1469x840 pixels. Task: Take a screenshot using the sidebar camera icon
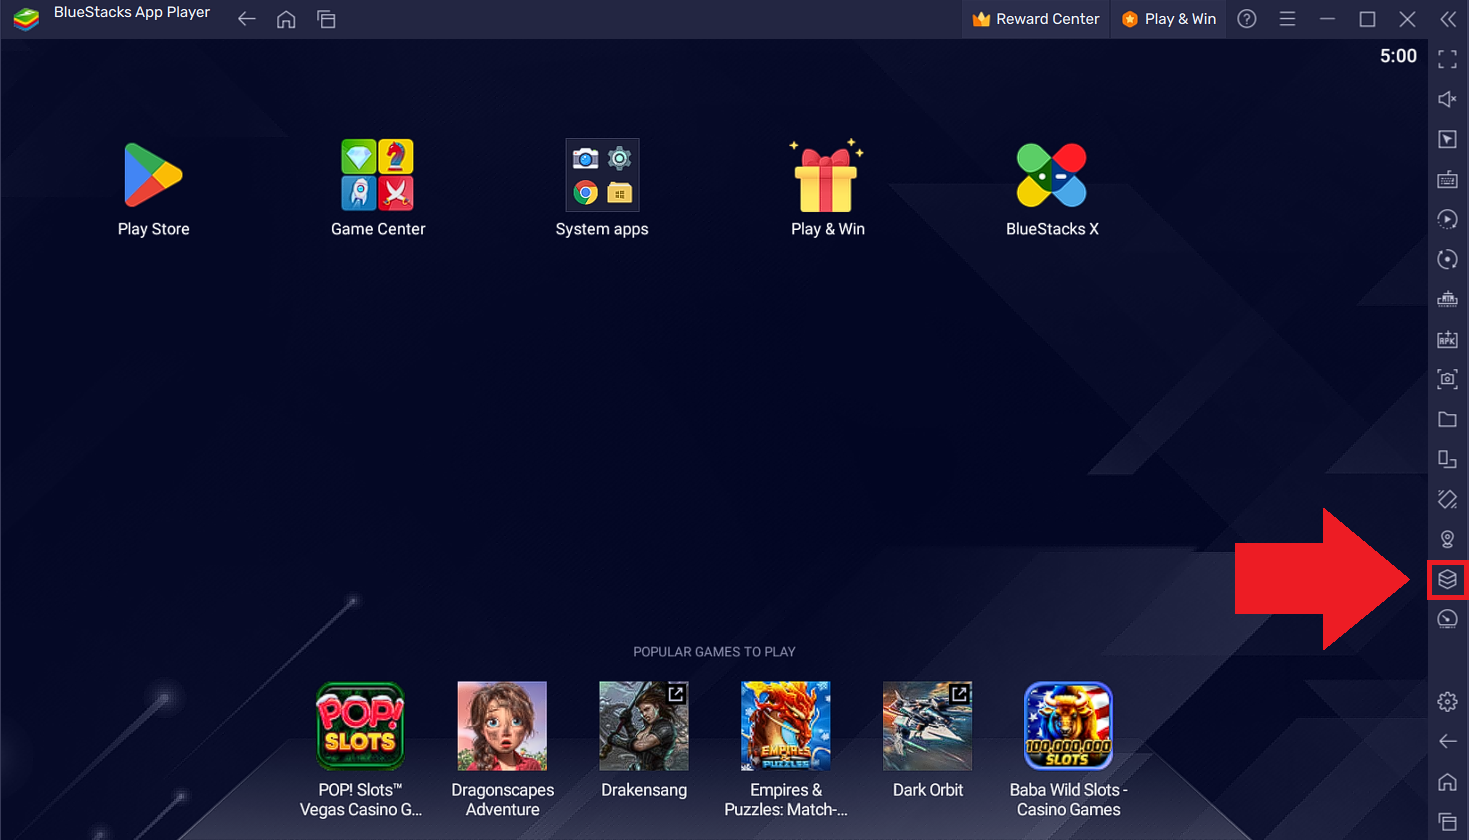pos(1447,379)
